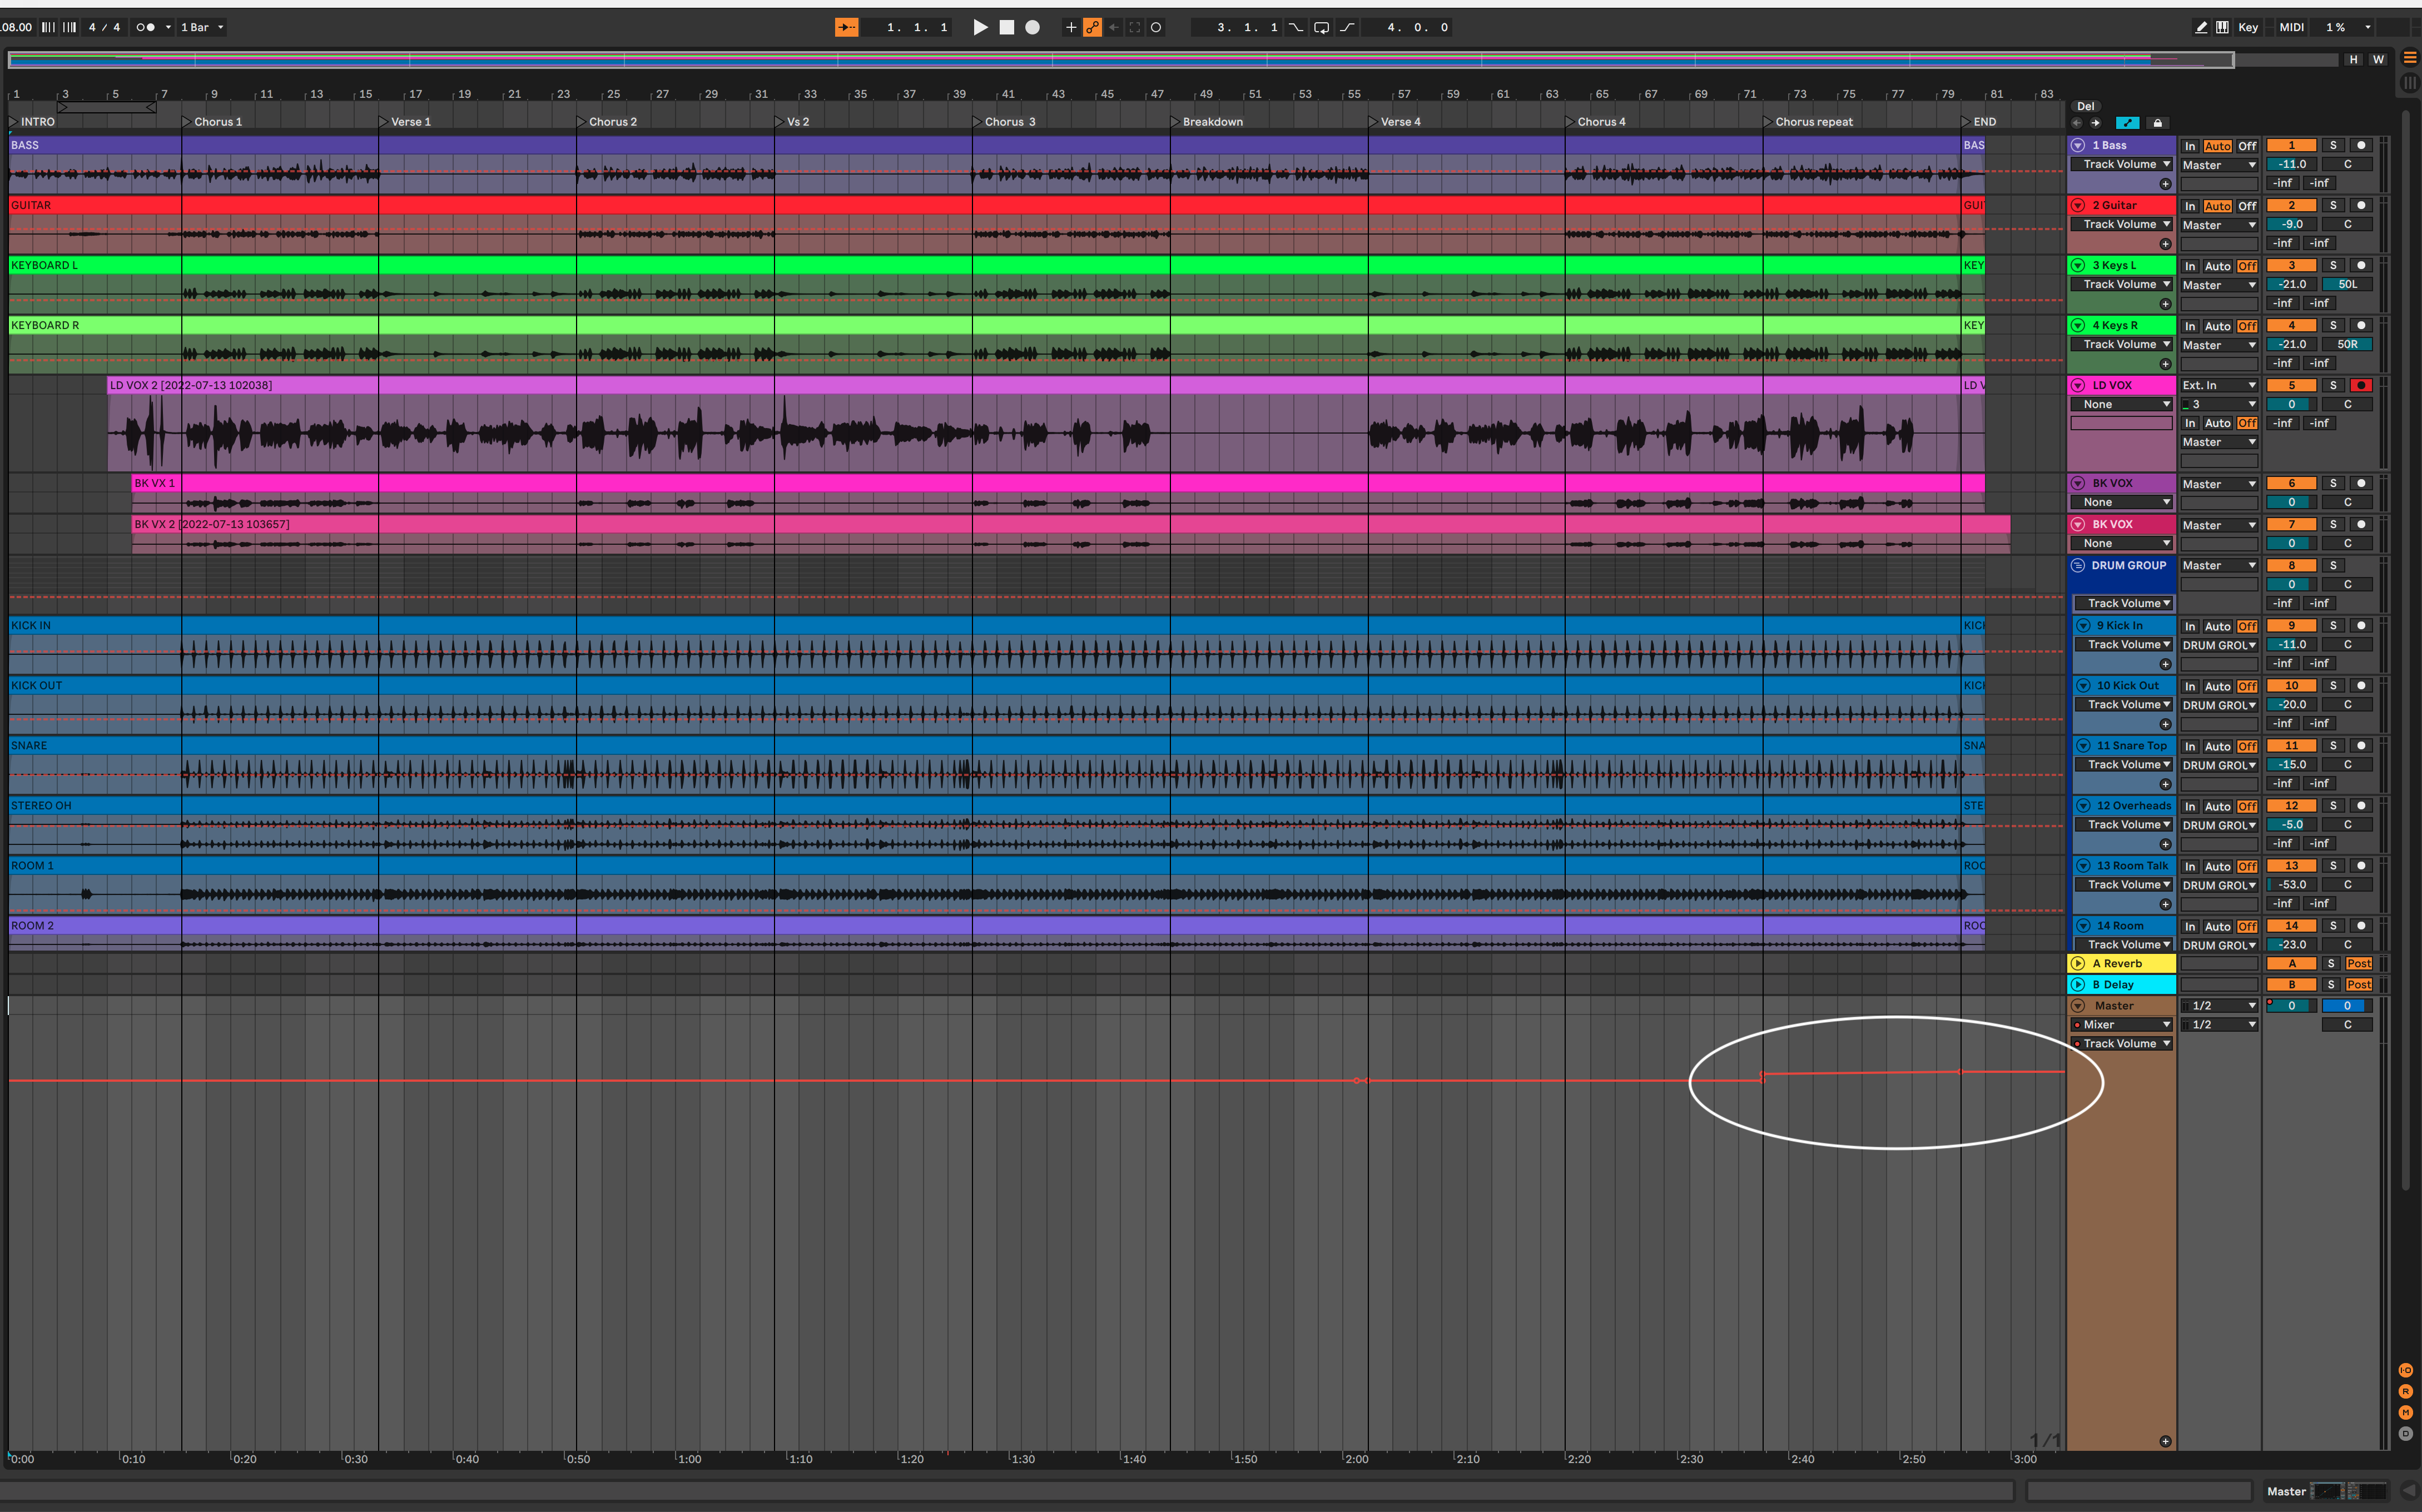Deactivate the 1 Bass track activator
Screen dimensions: 2422x1512
pos(2291,145)
